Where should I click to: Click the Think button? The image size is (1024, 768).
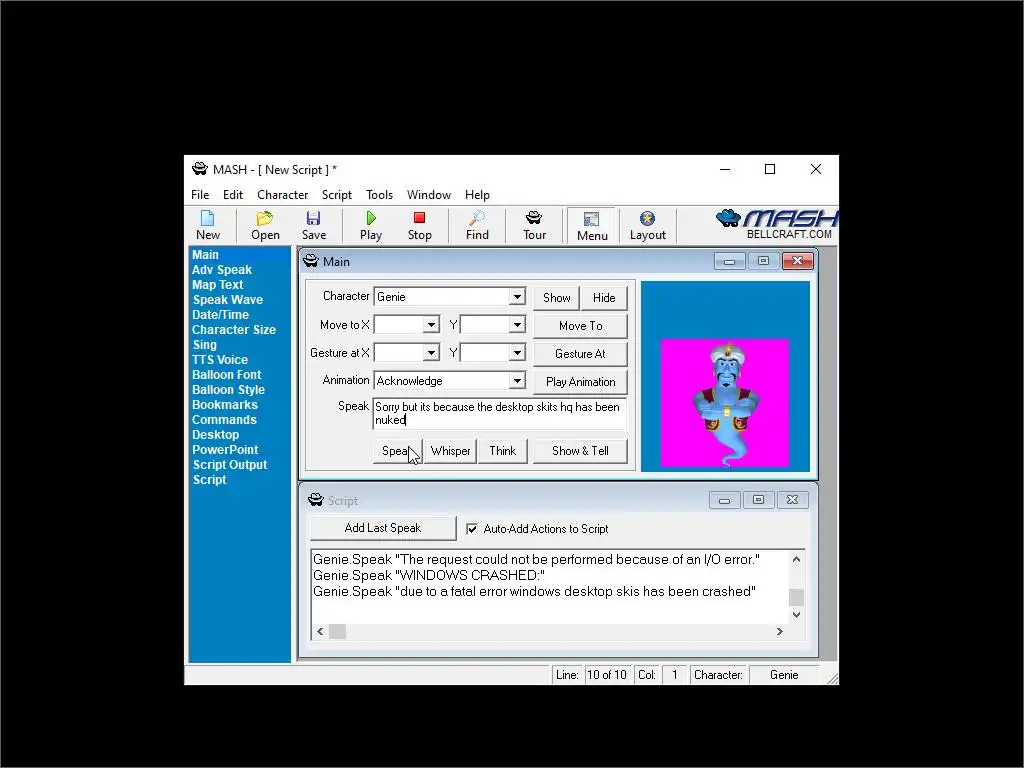(x=502, y=451)
